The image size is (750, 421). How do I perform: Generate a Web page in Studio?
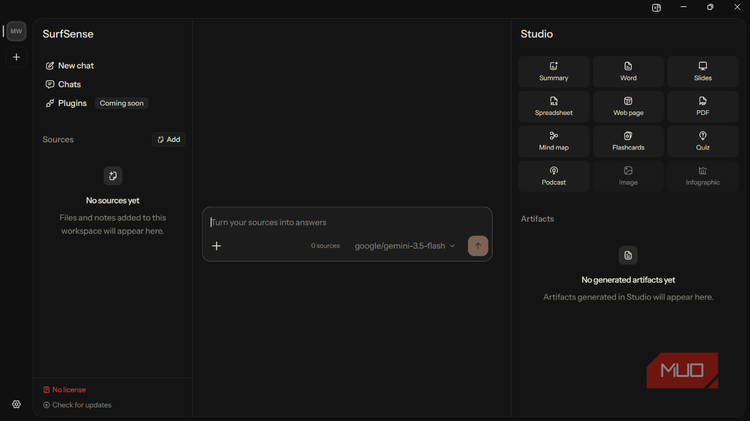pyautogui.click(x=629, y=107)
